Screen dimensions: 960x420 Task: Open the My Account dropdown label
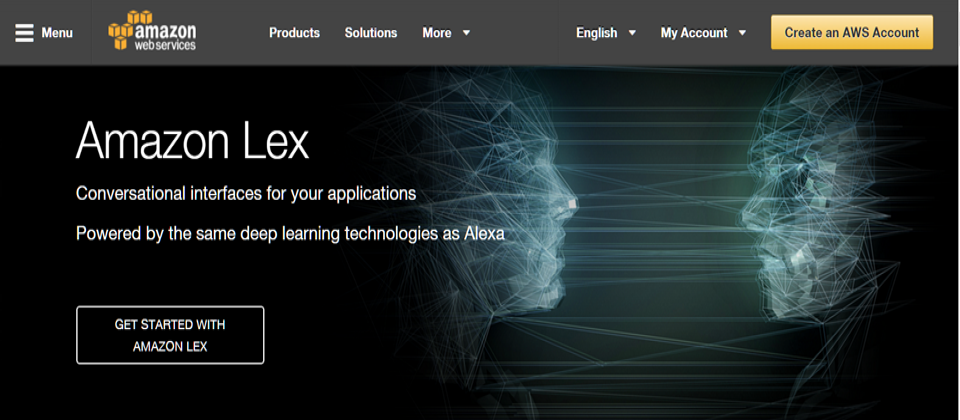693,33
